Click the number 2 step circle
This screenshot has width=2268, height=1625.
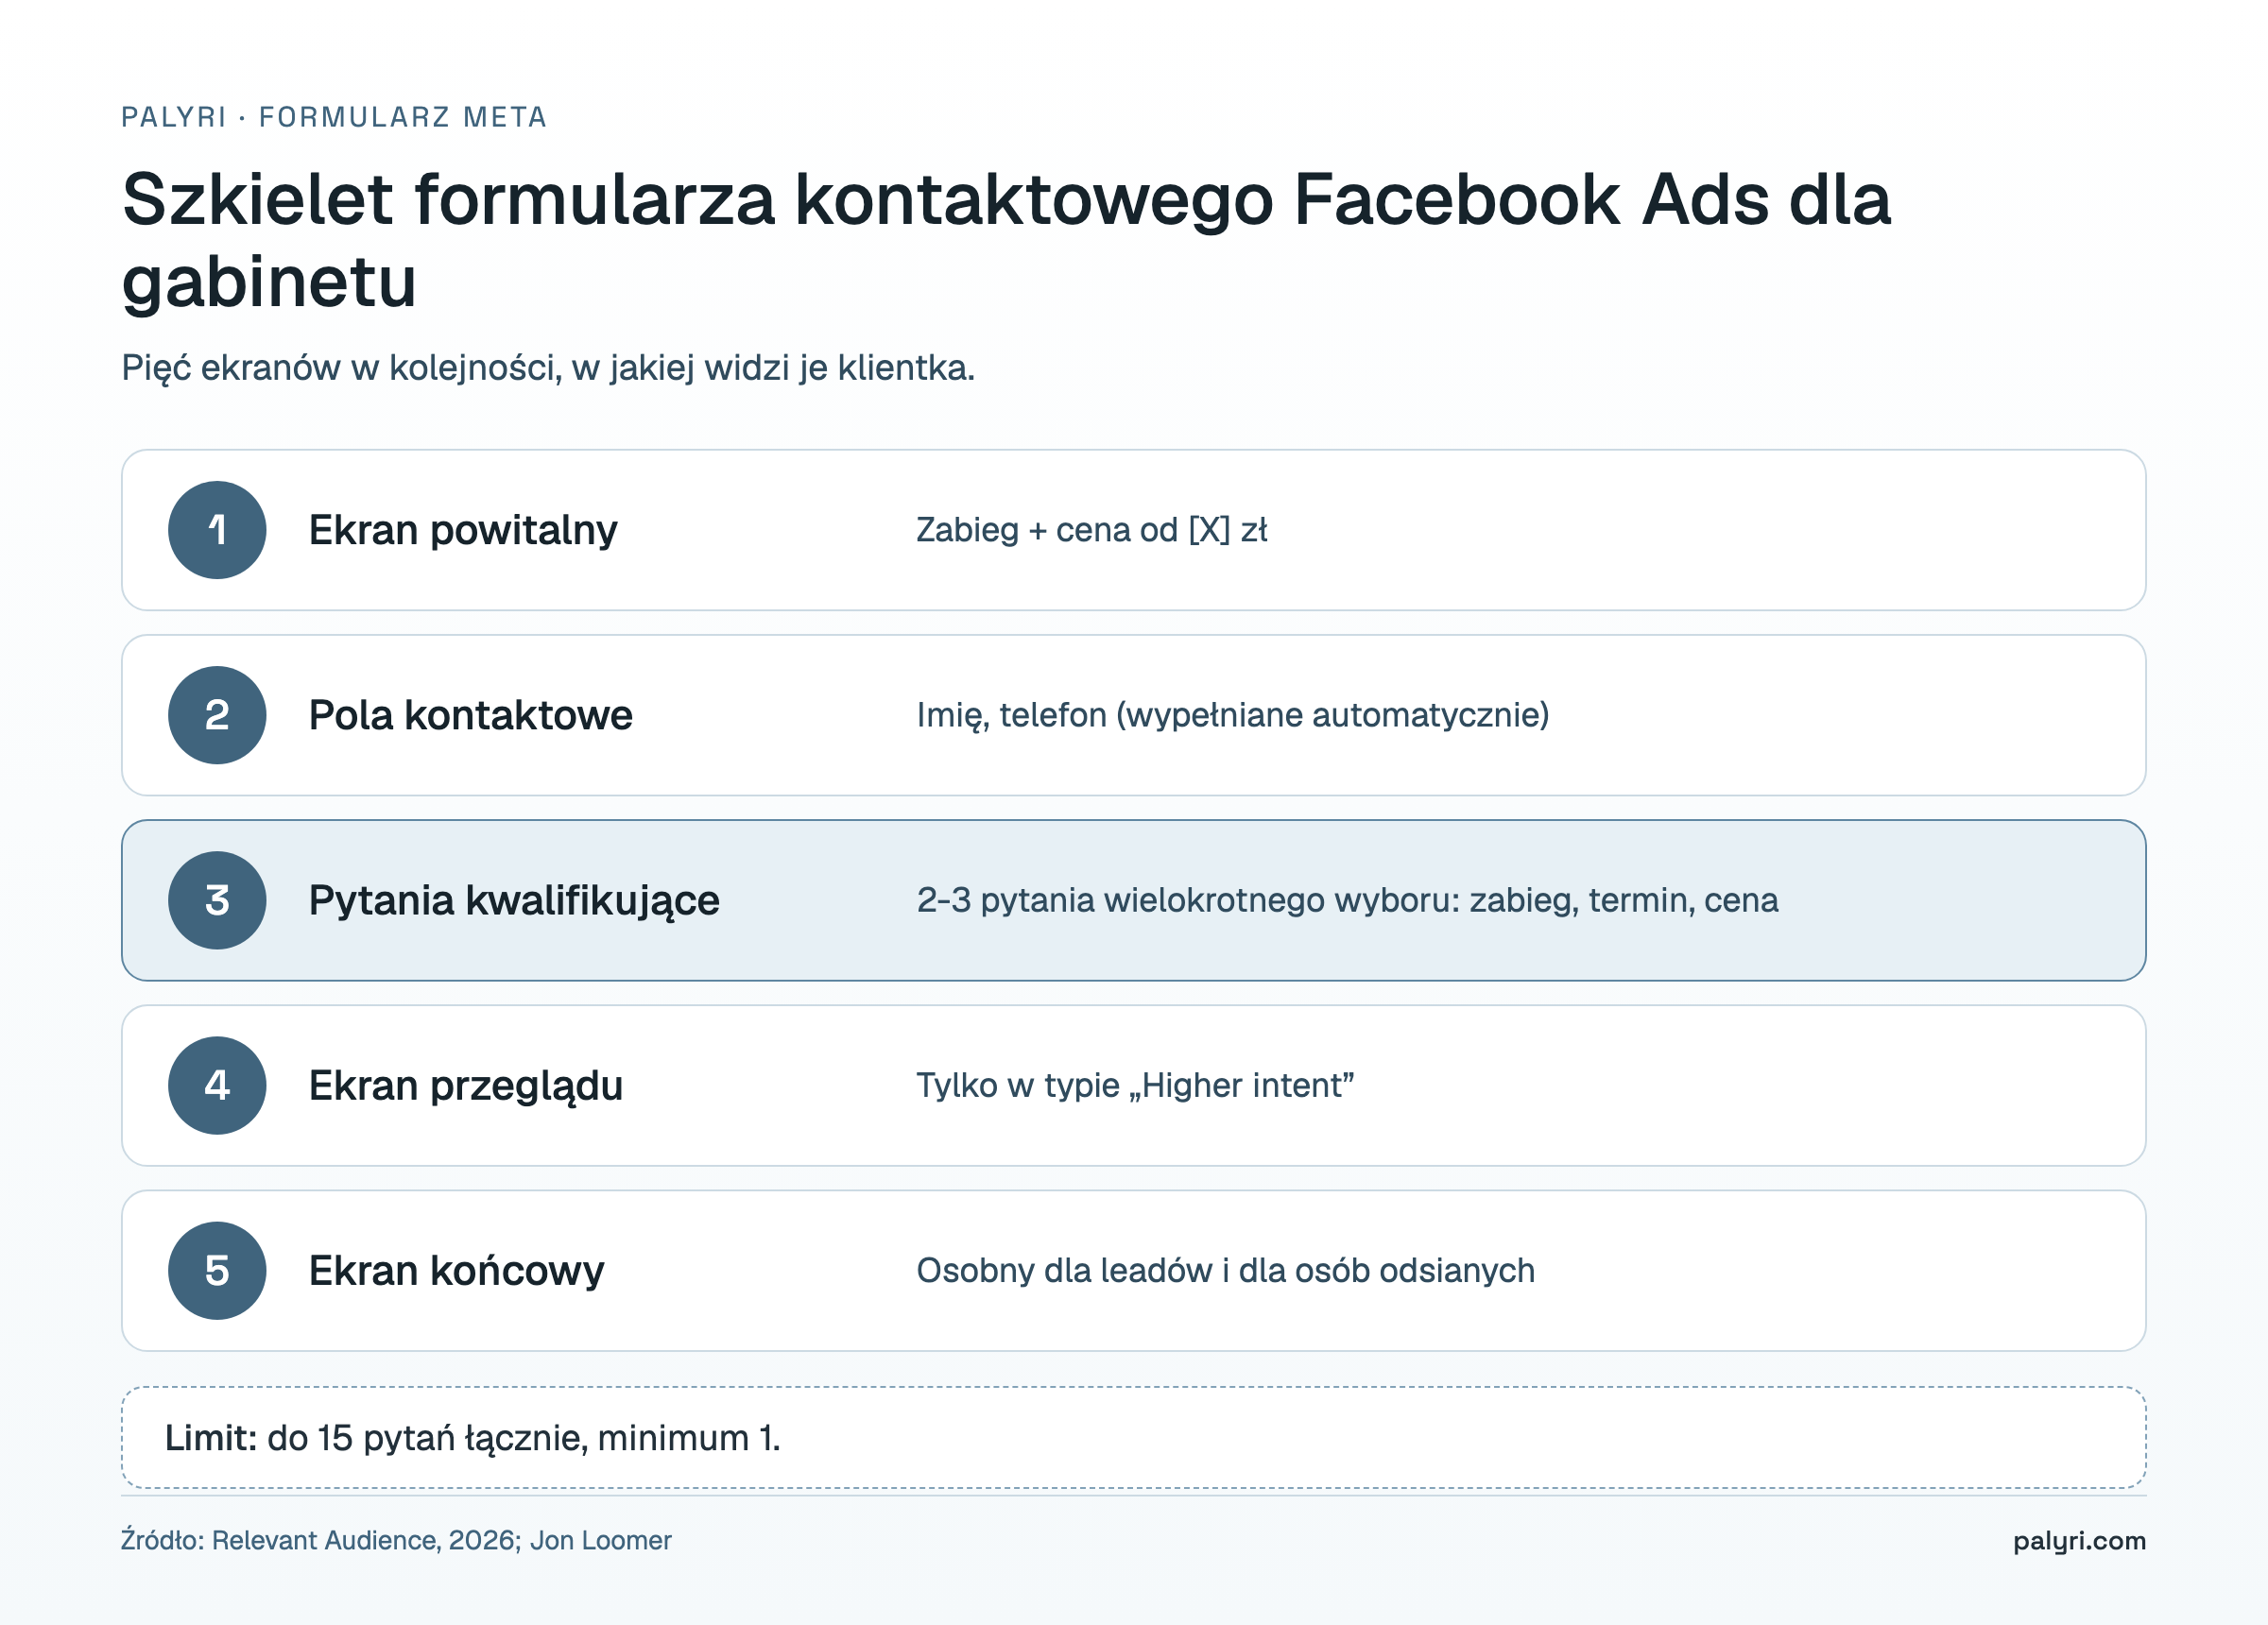[x=217, y=715]
